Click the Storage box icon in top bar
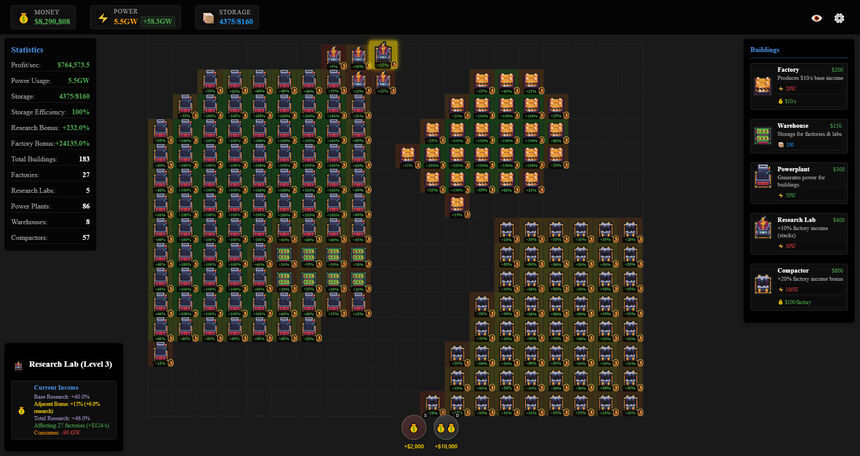Viewport: 860px width, 456px height. click(208, 18)
